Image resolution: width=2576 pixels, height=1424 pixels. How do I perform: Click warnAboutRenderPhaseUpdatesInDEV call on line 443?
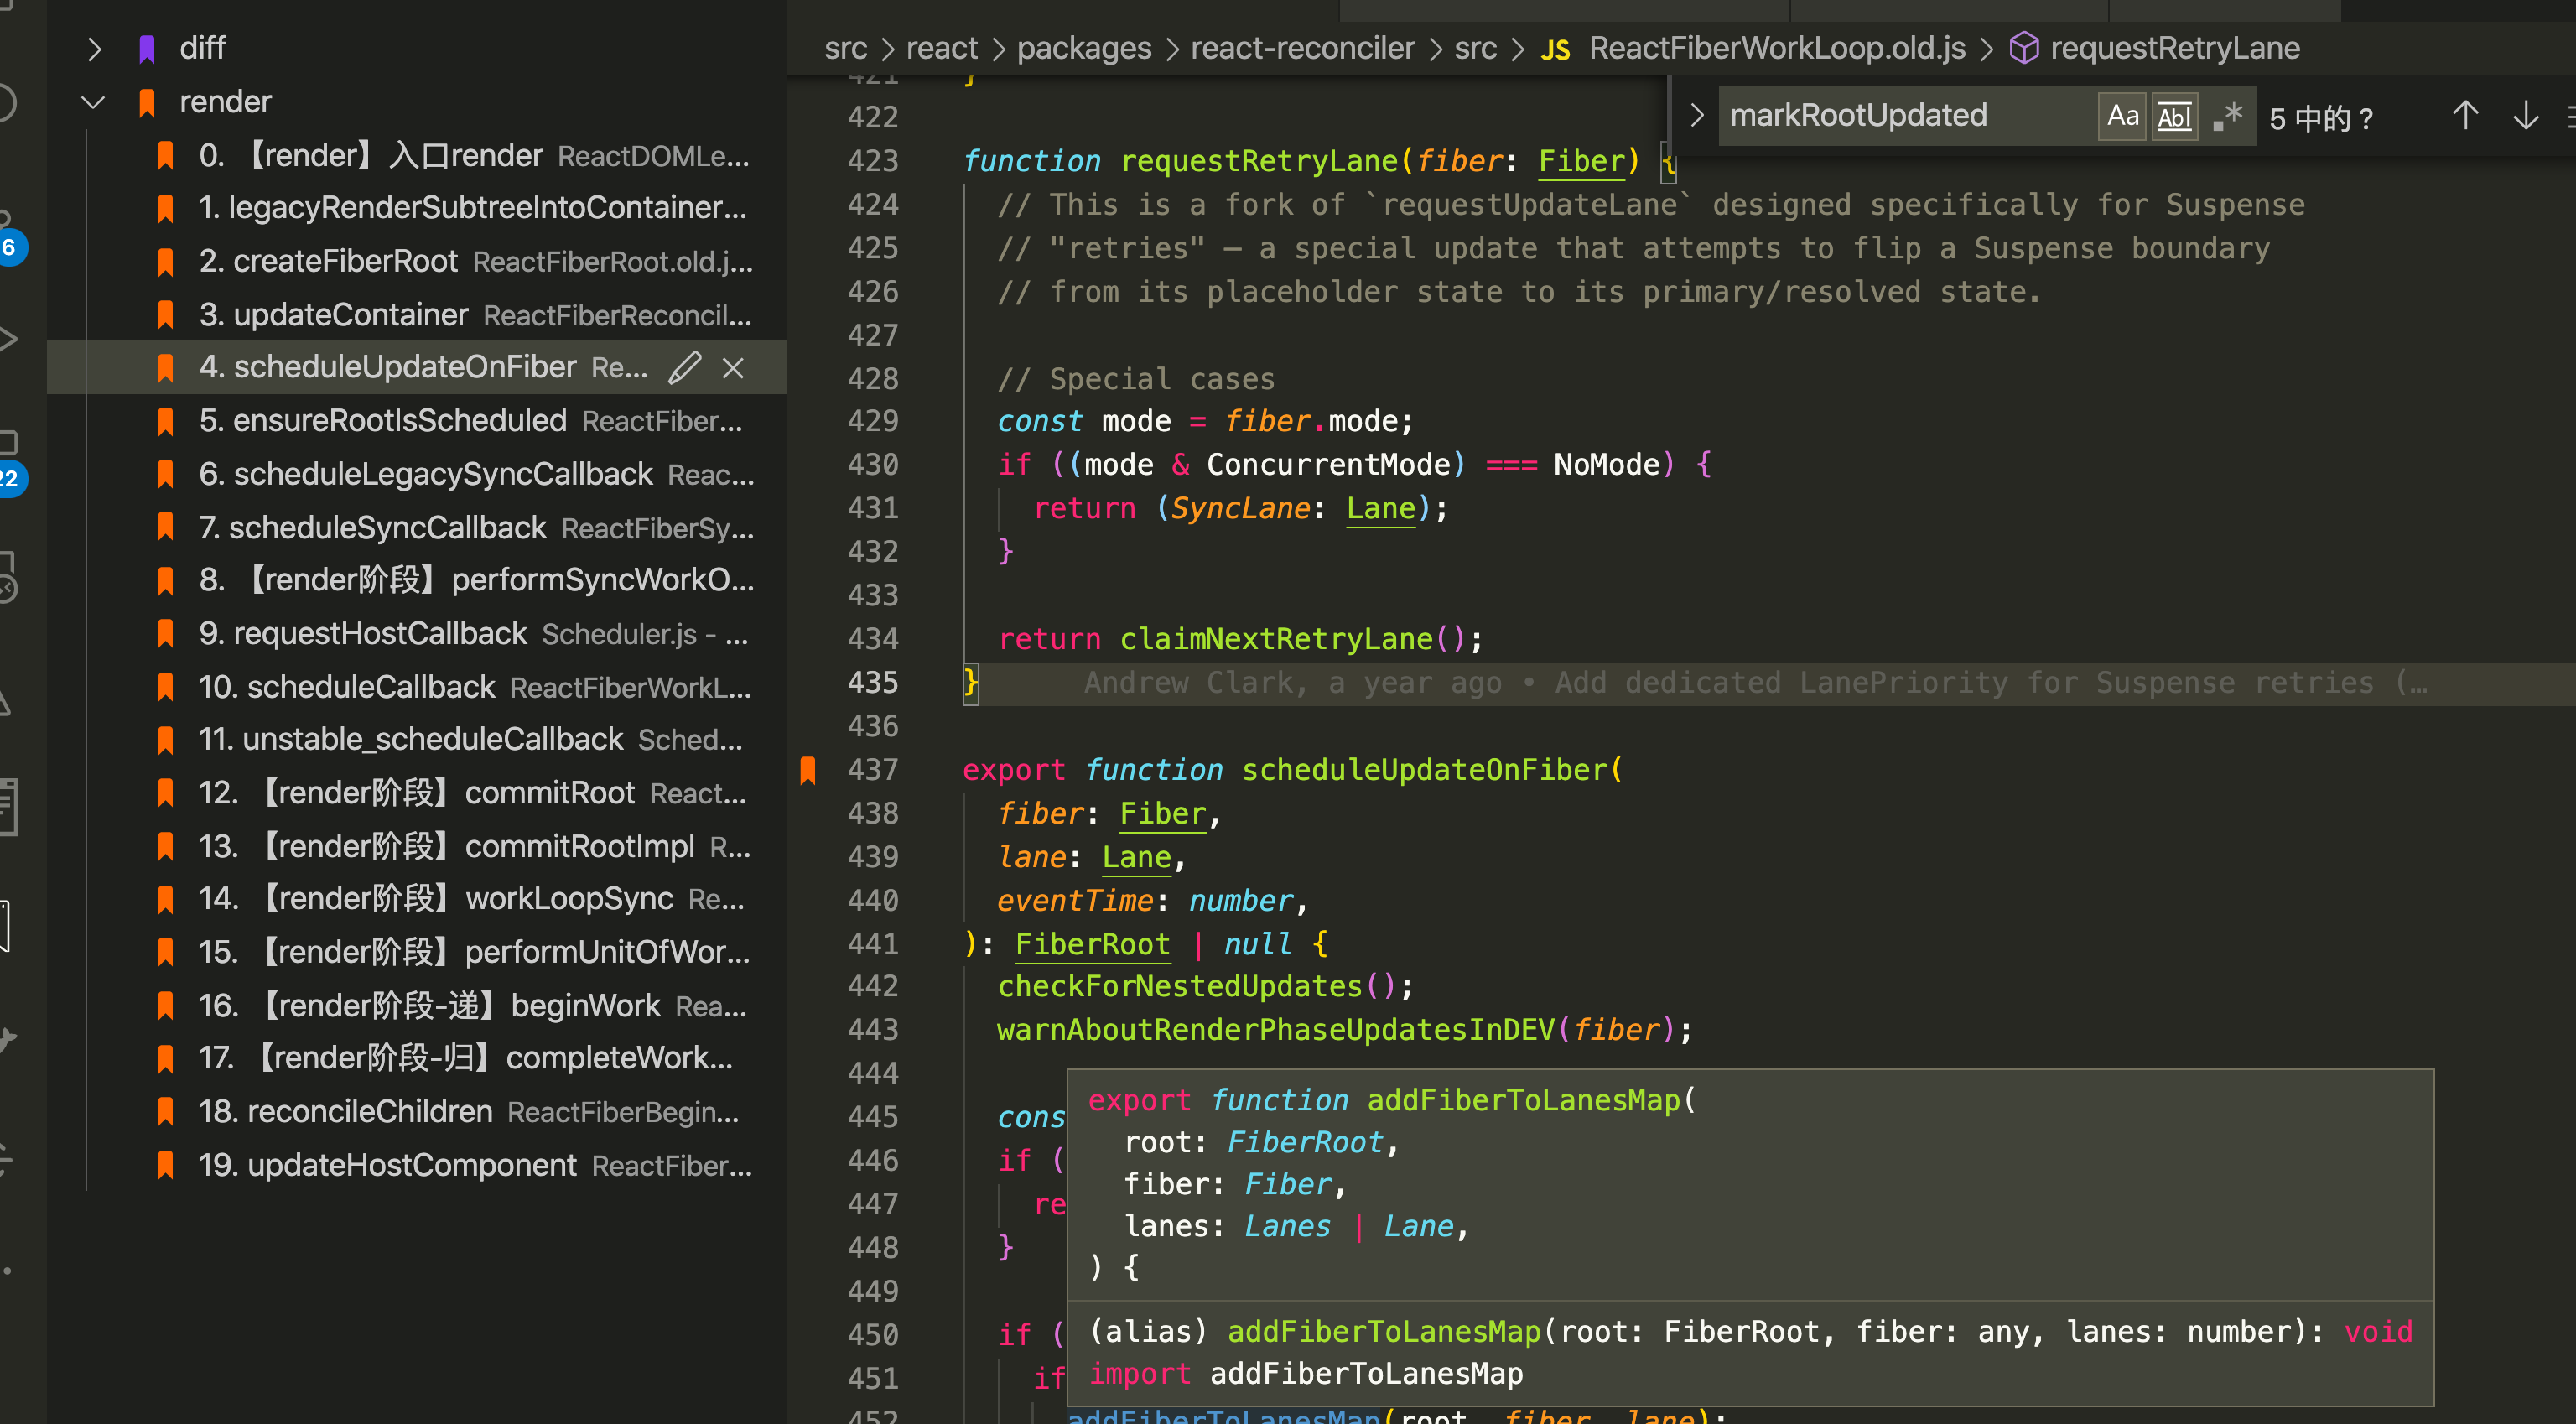click(x=1276, y=1030)
